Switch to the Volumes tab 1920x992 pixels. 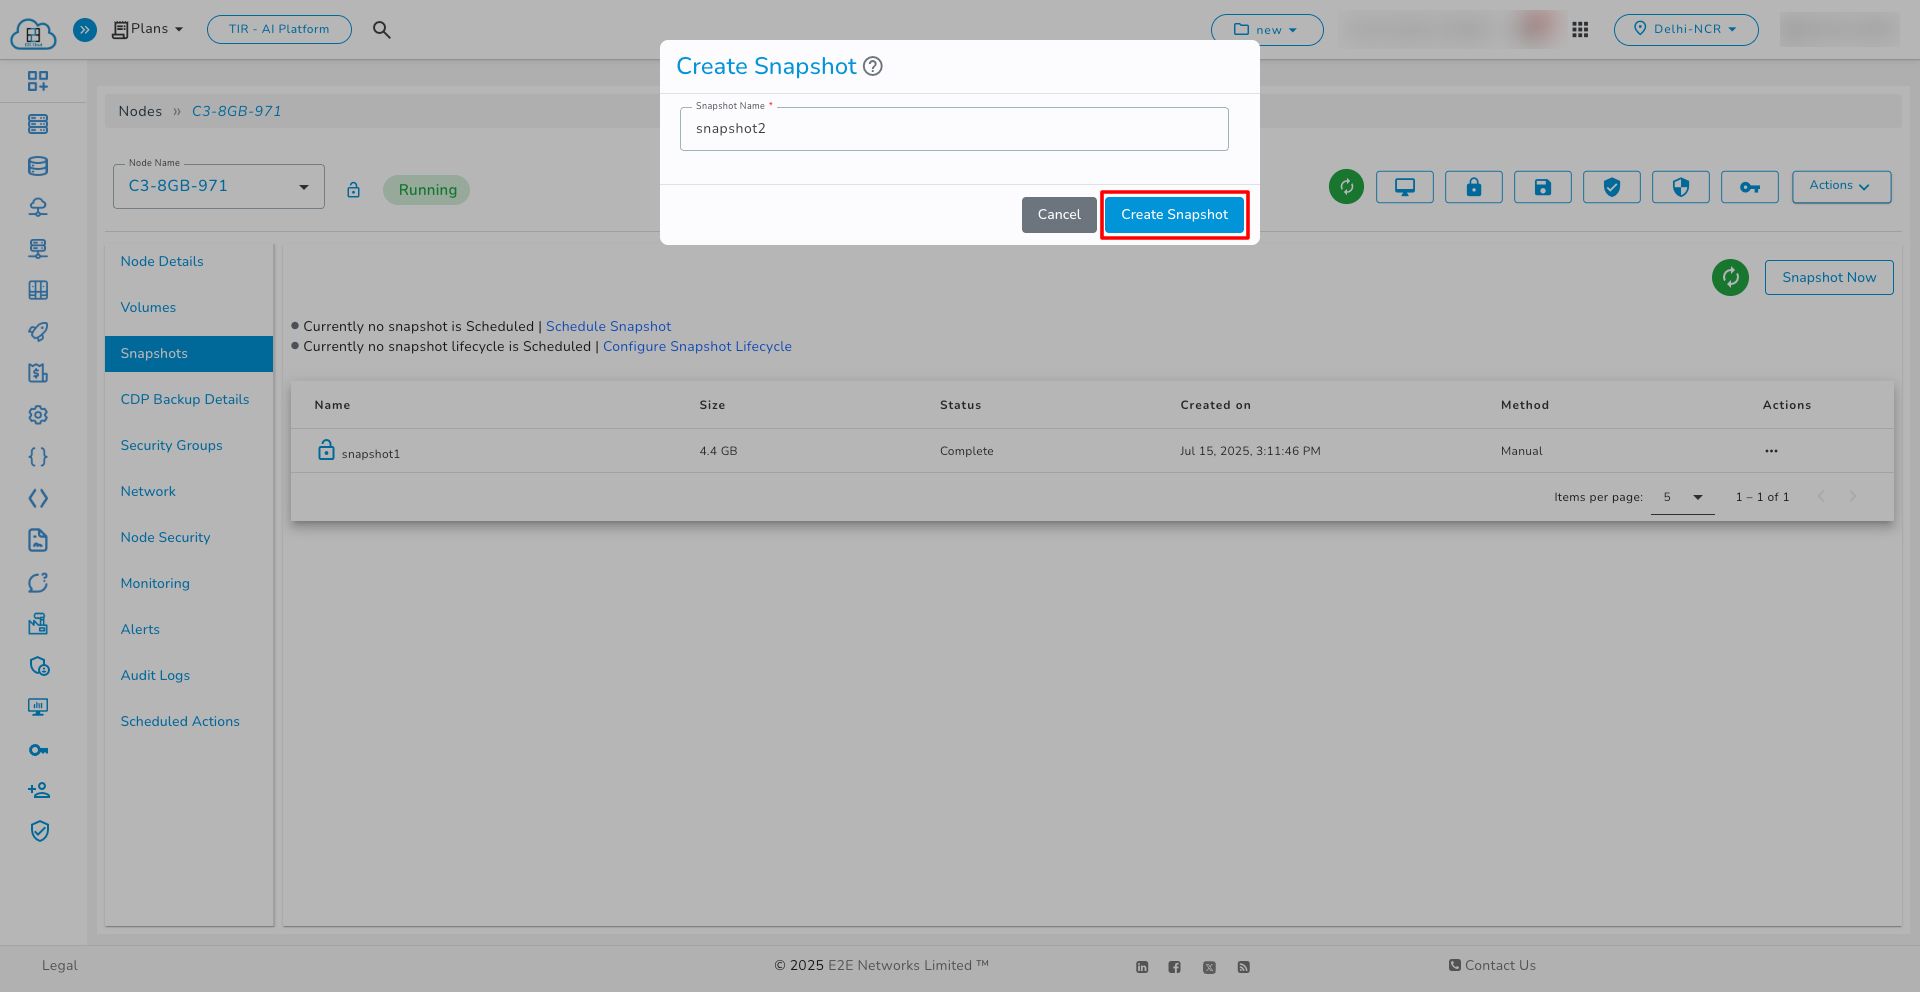[x=148, y=307]
